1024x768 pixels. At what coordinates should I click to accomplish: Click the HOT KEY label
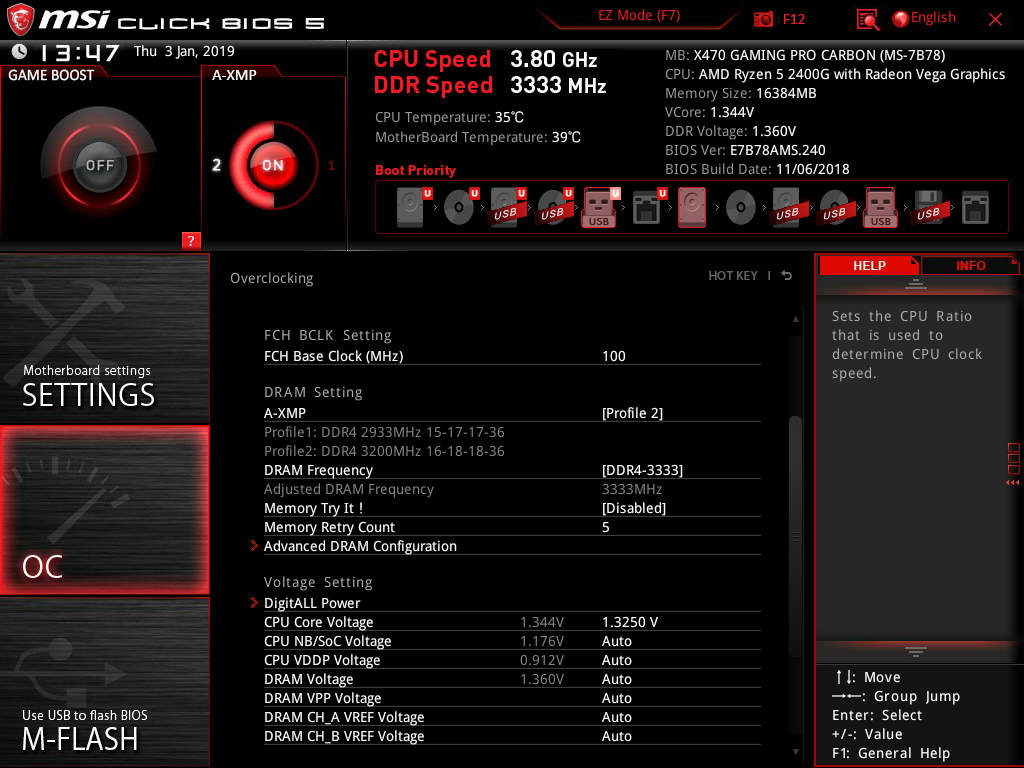[733, 276]
